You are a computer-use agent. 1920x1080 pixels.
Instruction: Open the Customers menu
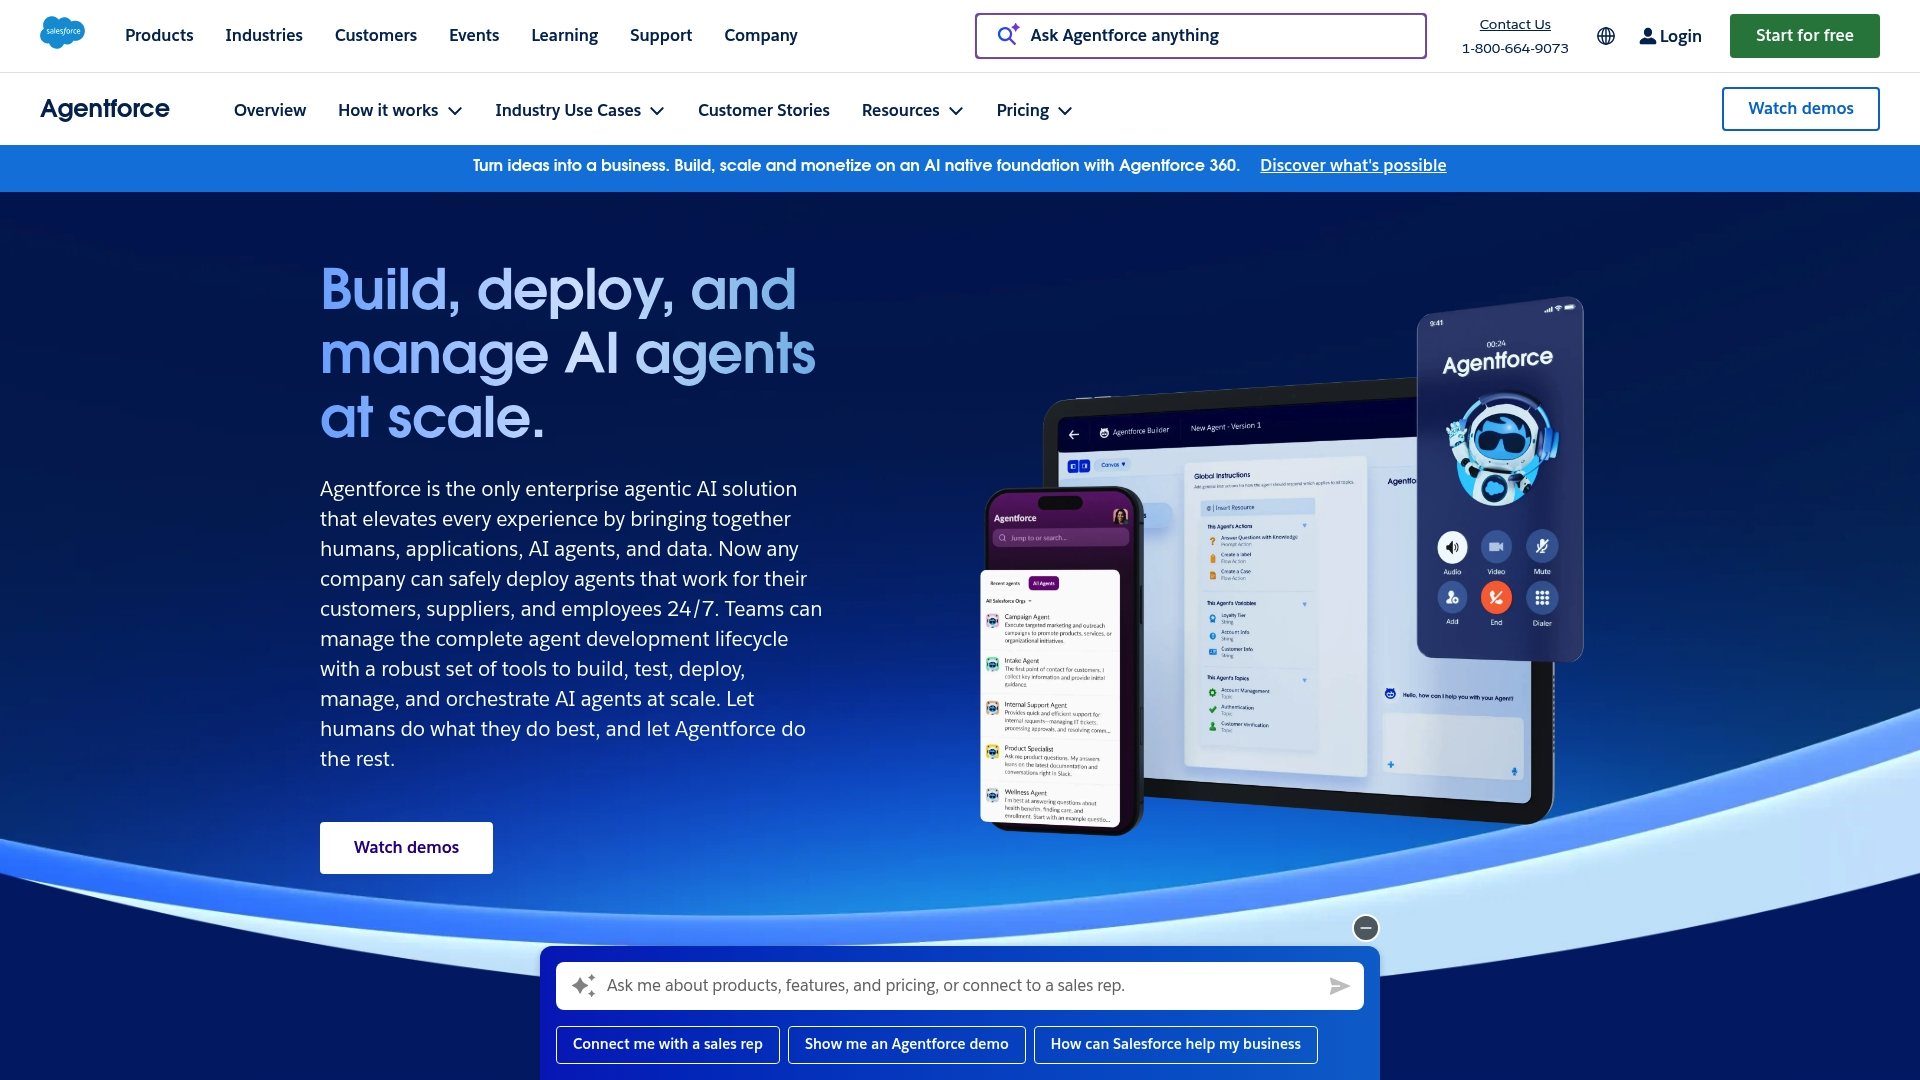coord(376,35)
